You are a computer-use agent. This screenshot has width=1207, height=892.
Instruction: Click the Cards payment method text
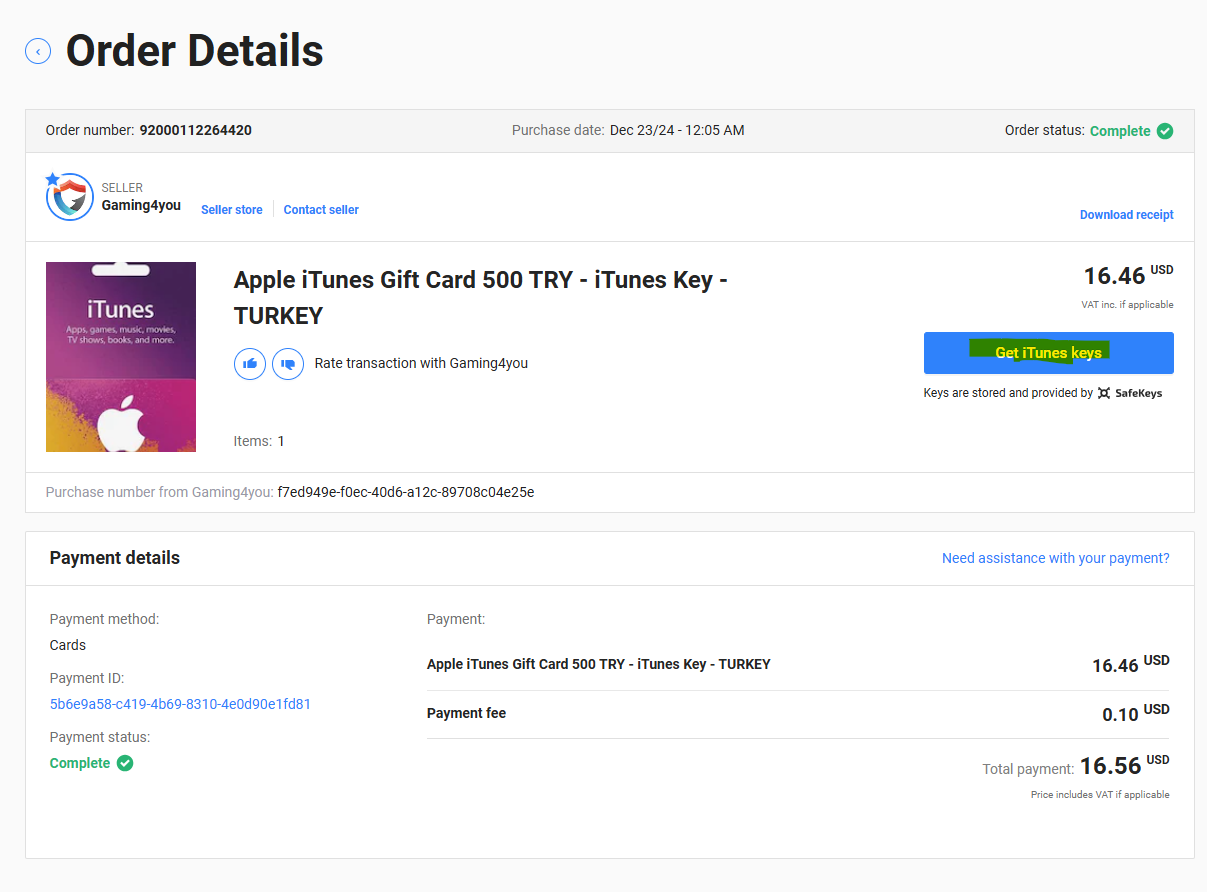coord(68,645)
